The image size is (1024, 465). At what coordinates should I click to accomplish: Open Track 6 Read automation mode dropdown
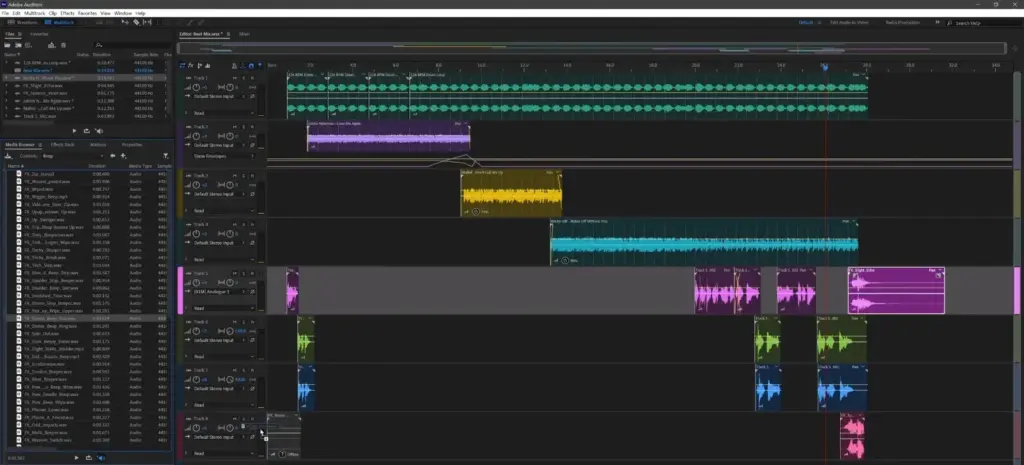point(223,357)
